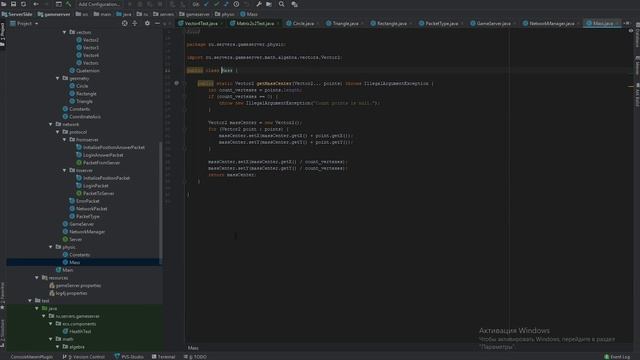Click gameserver module breadcrumb
Screen dimensions: 640x360
[54, 14]
